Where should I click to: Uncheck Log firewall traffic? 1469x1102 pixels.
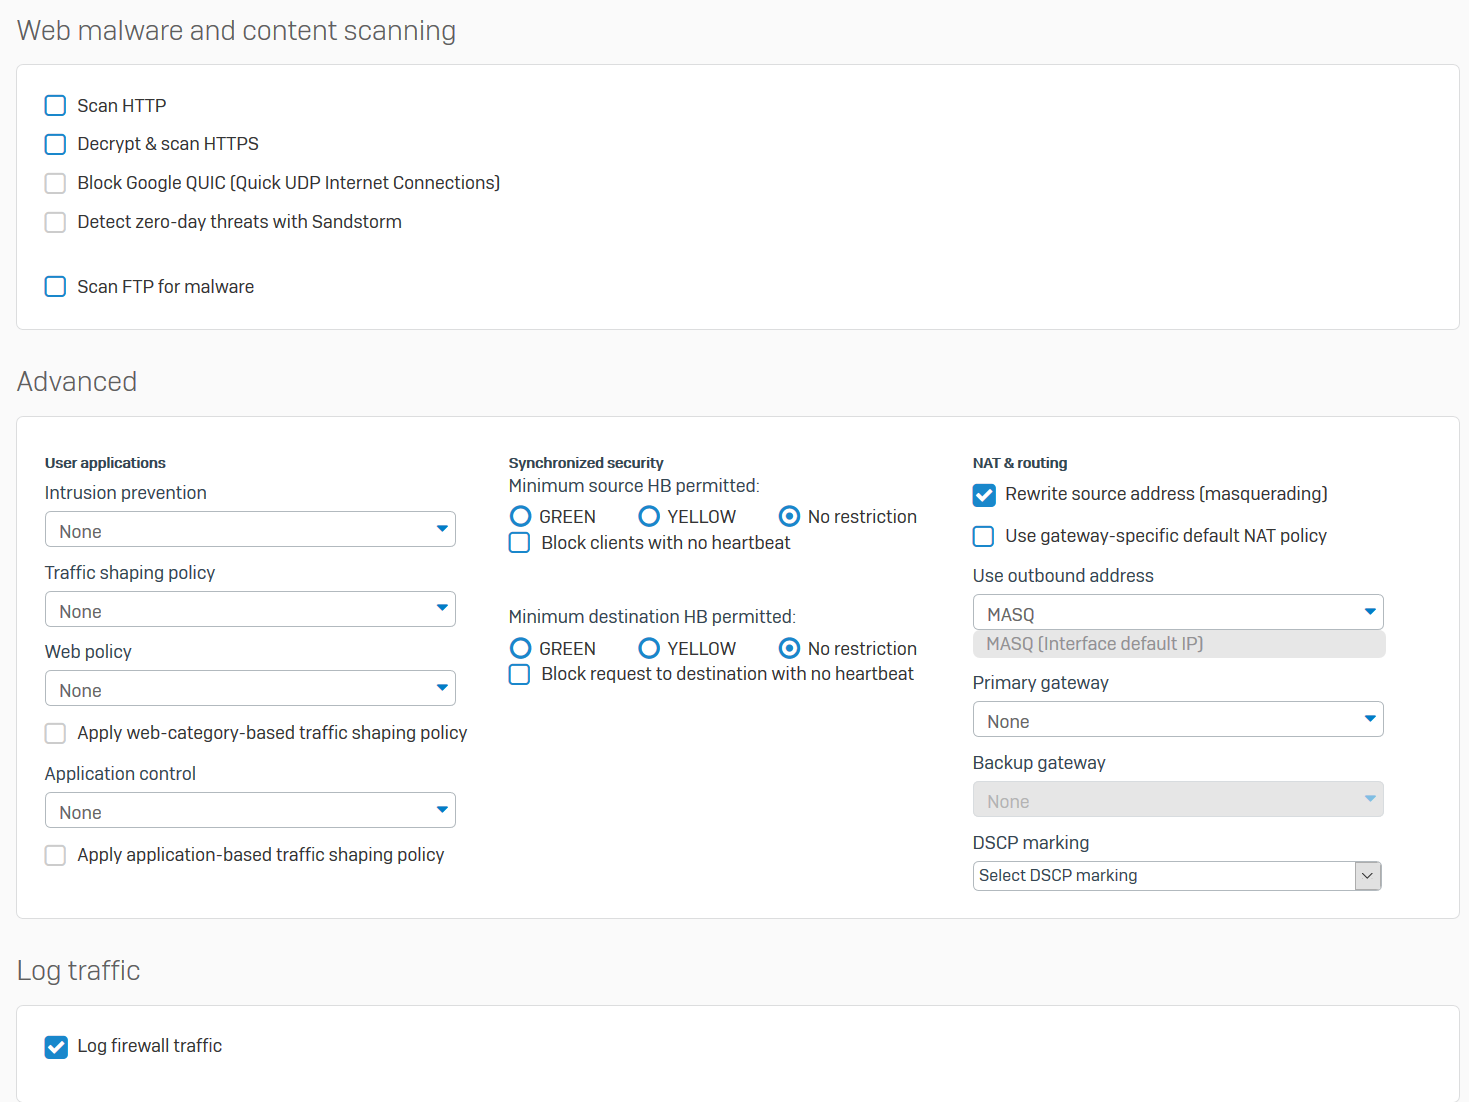[x=57, y=1047]
